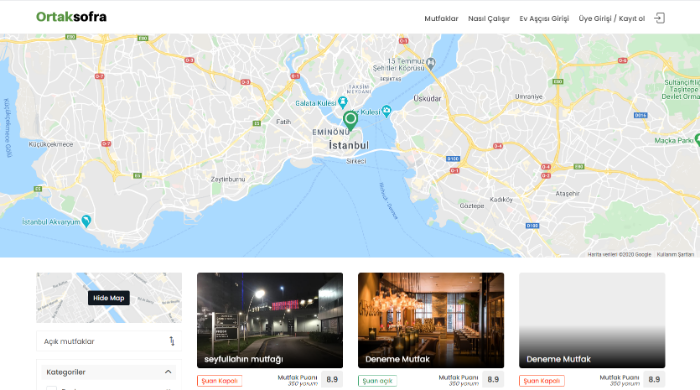Click the 15 Temmuz Şehitler Köprüsü marker

[x=430, y=63]
